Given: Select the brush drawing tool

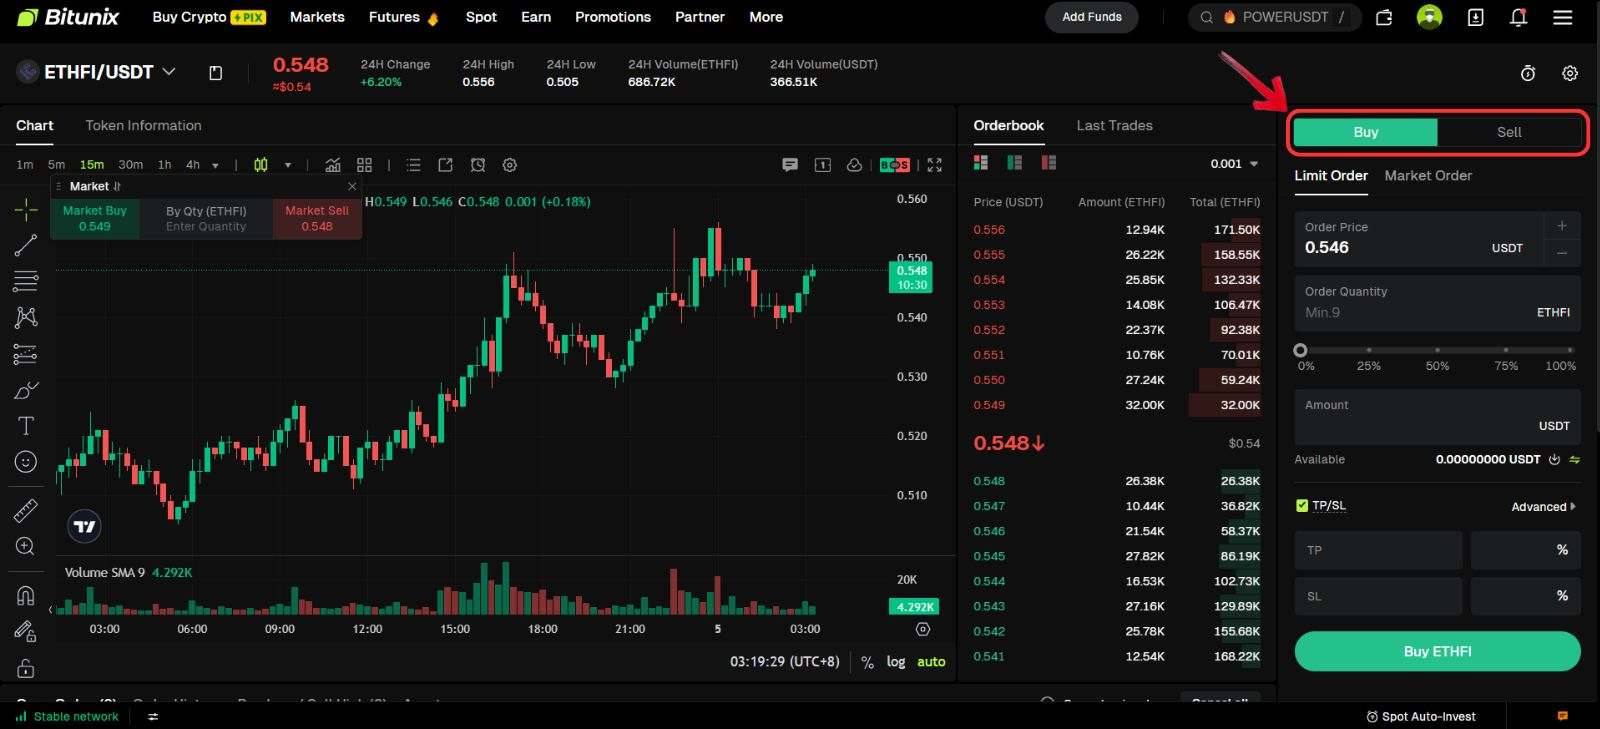Looking at the screenshot, I should (26, 390).
